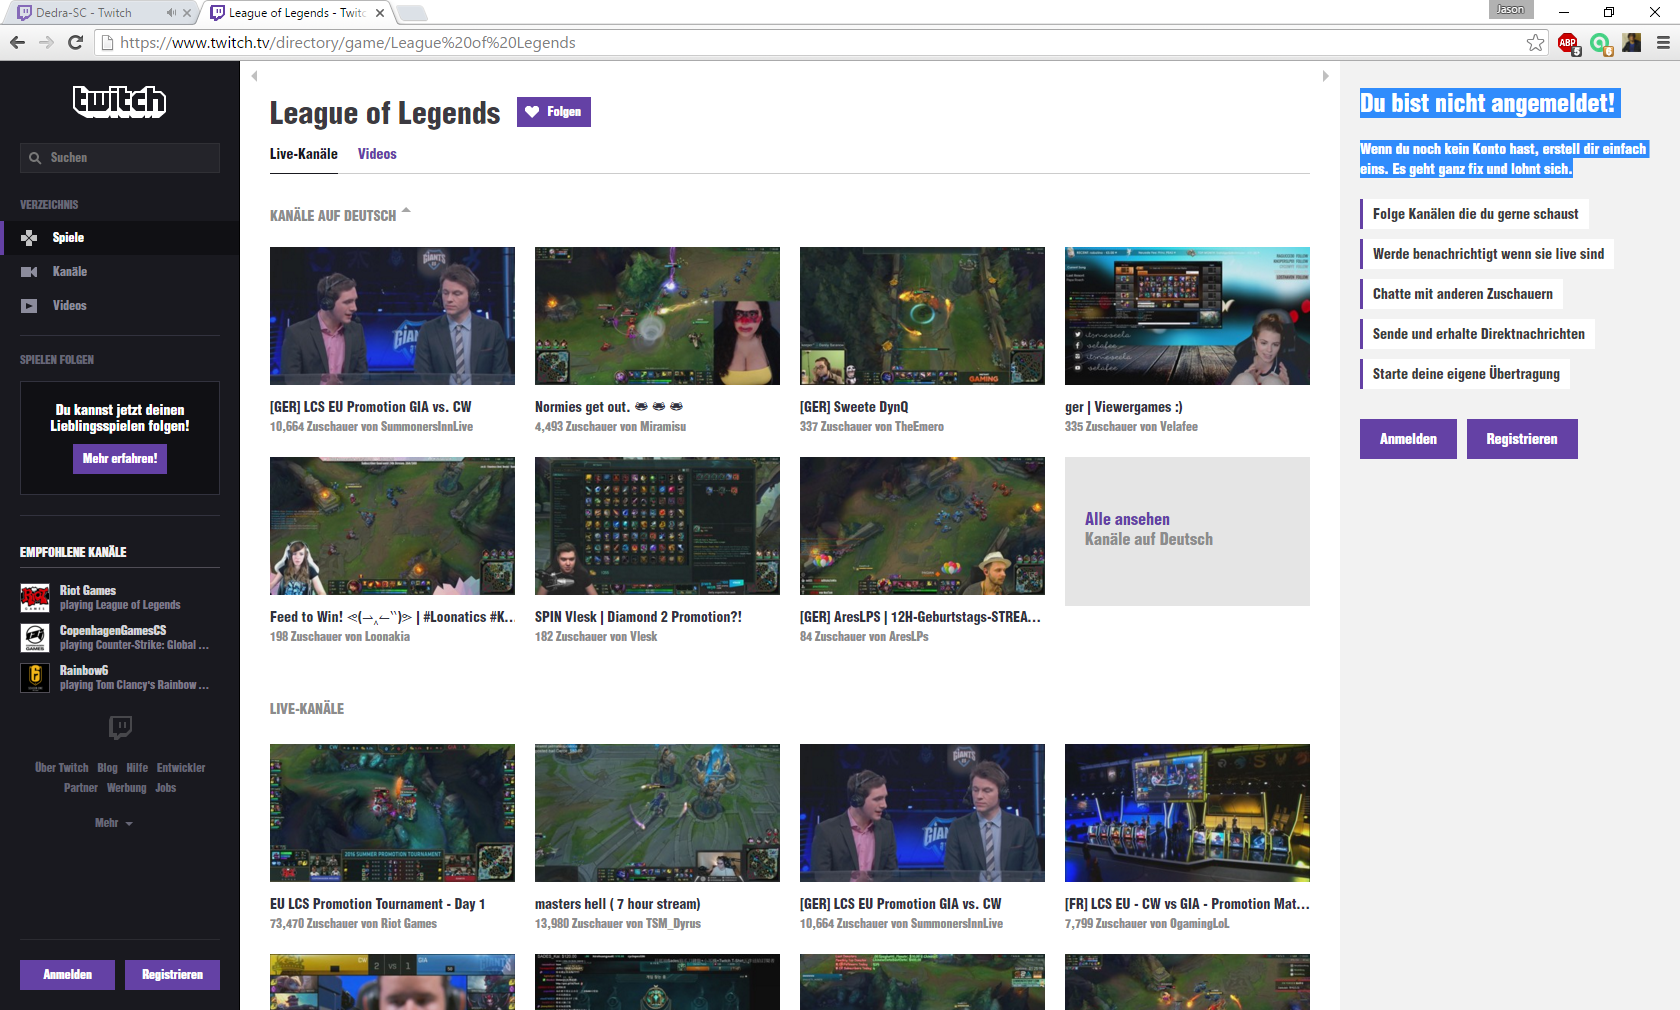The height and width of the screenshot is (1010, 1680).
Task: Open the Feed to Win! stream thumbnail
Action: [x=392, y=526]
